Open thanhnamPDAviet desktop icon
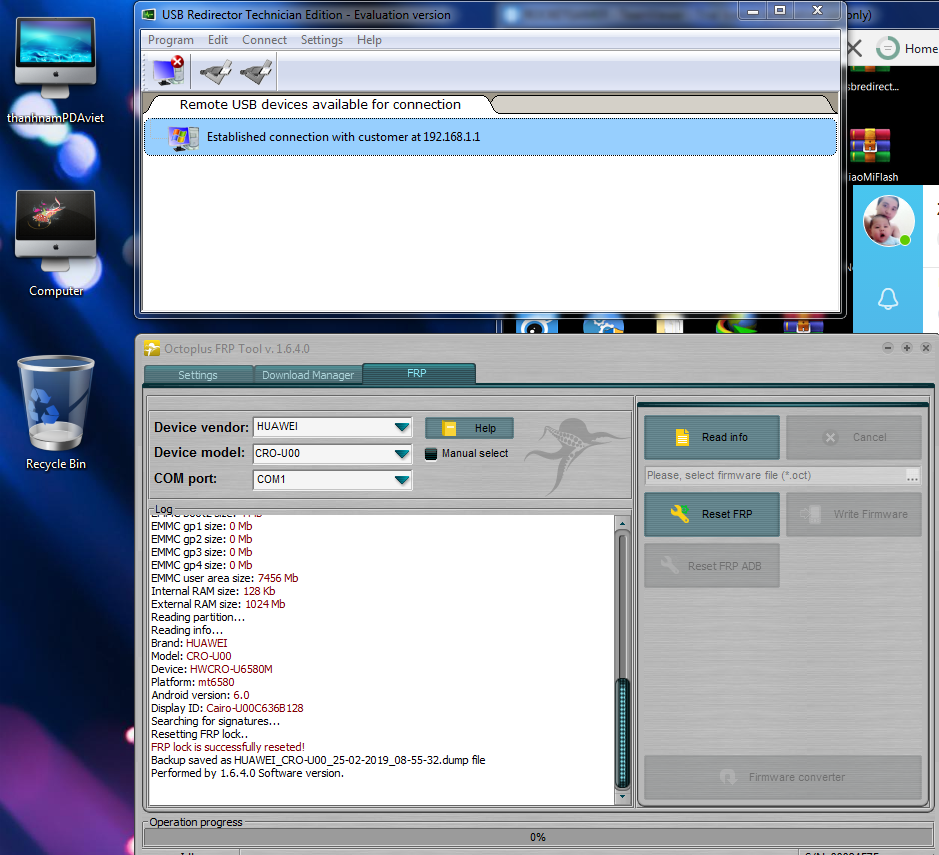 [x=55, y=70]
